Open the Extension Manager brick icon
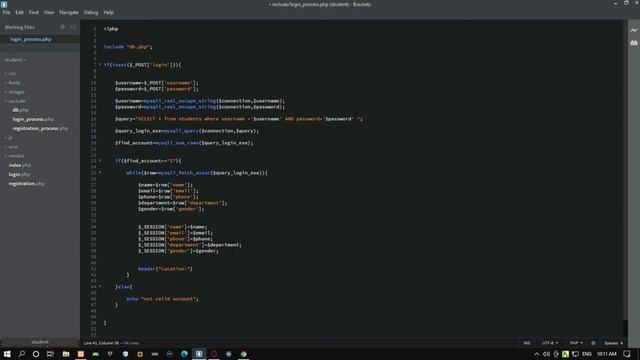 point(633,43)
